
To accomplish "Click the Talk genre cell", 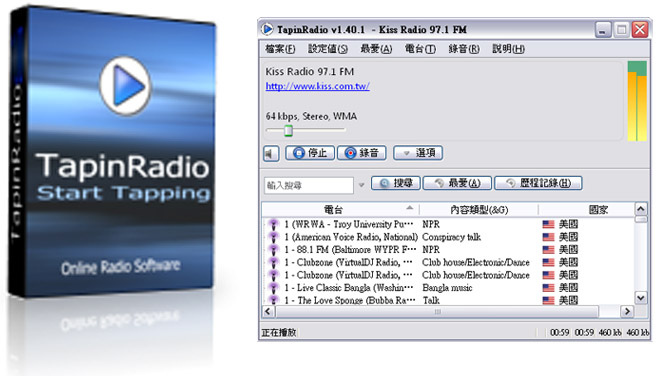I will pos(431,300).
